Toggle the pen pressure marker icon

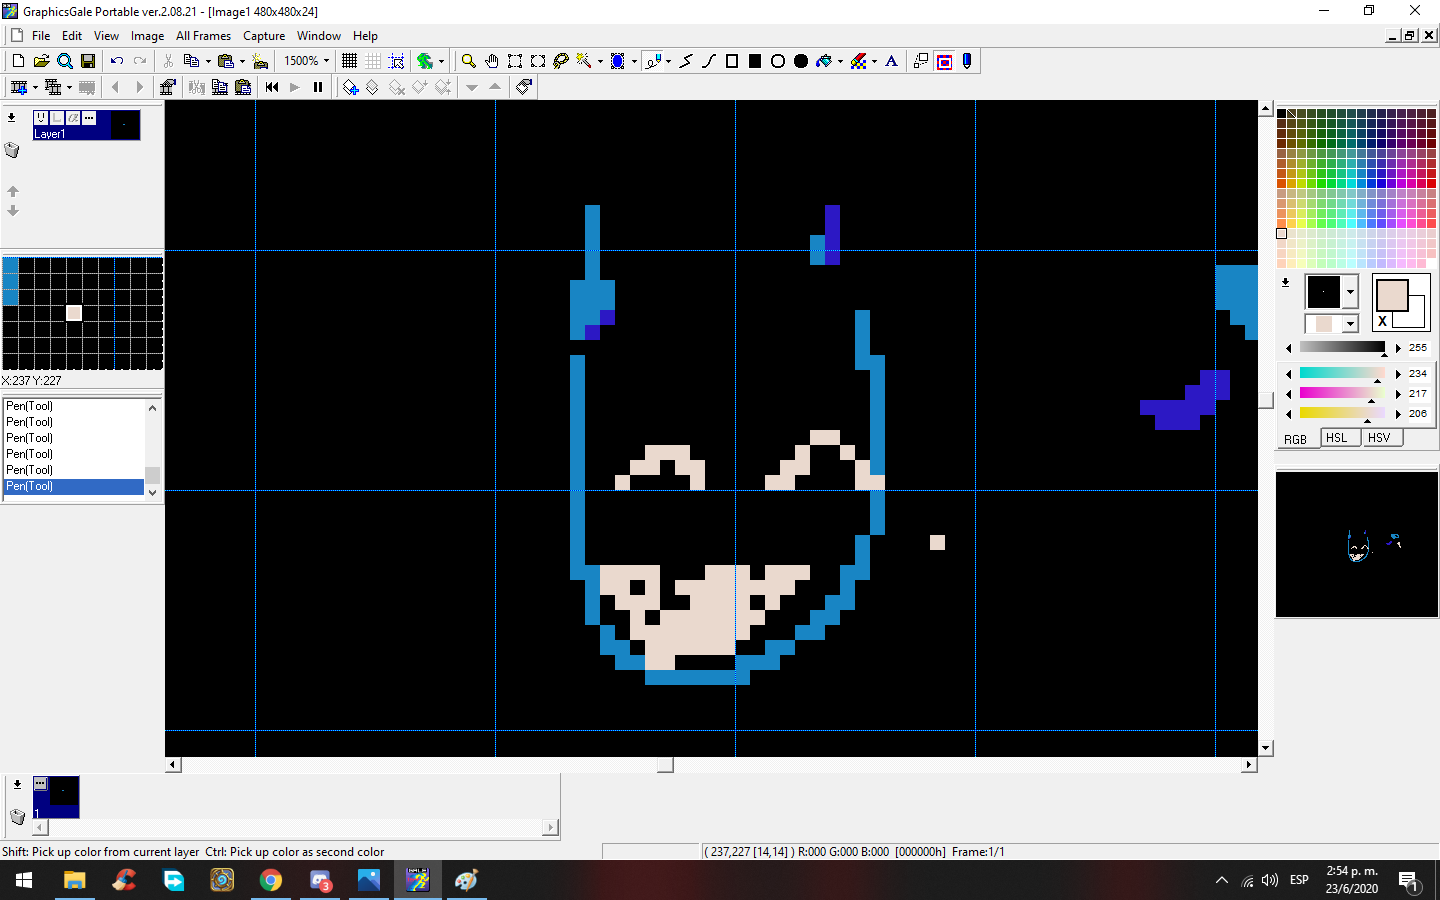(967, 61)
